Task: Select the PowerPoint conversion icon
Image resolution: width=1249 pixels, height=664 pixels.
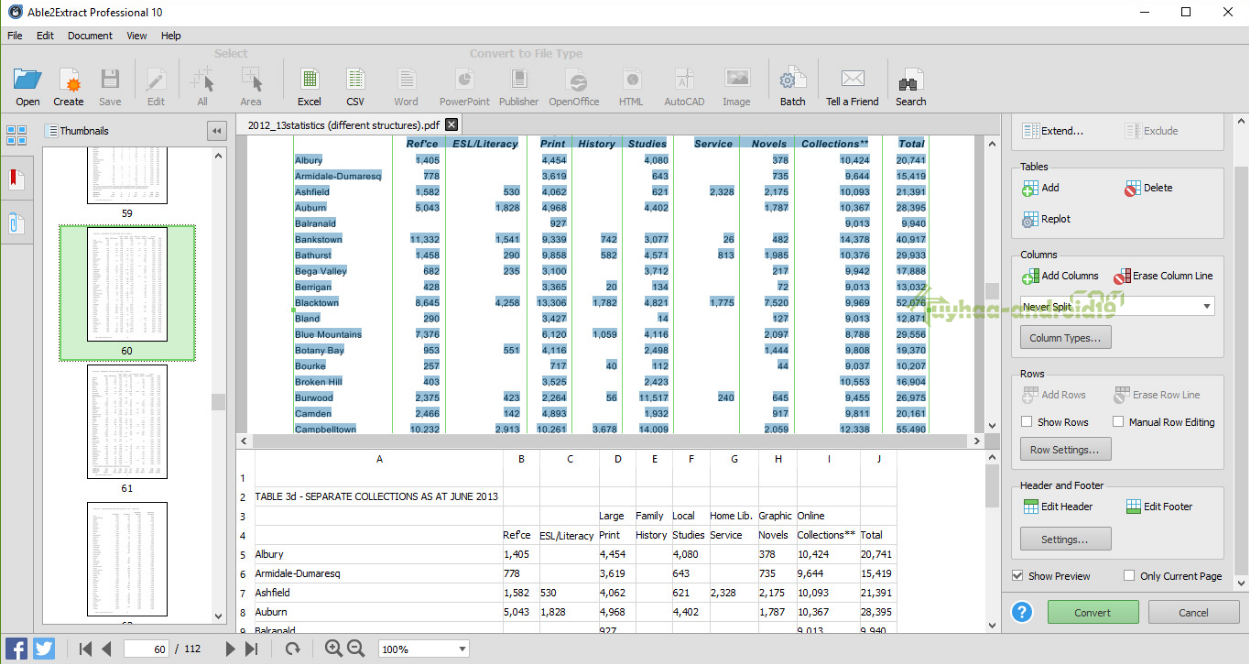Action: click(x=465, y=80)
